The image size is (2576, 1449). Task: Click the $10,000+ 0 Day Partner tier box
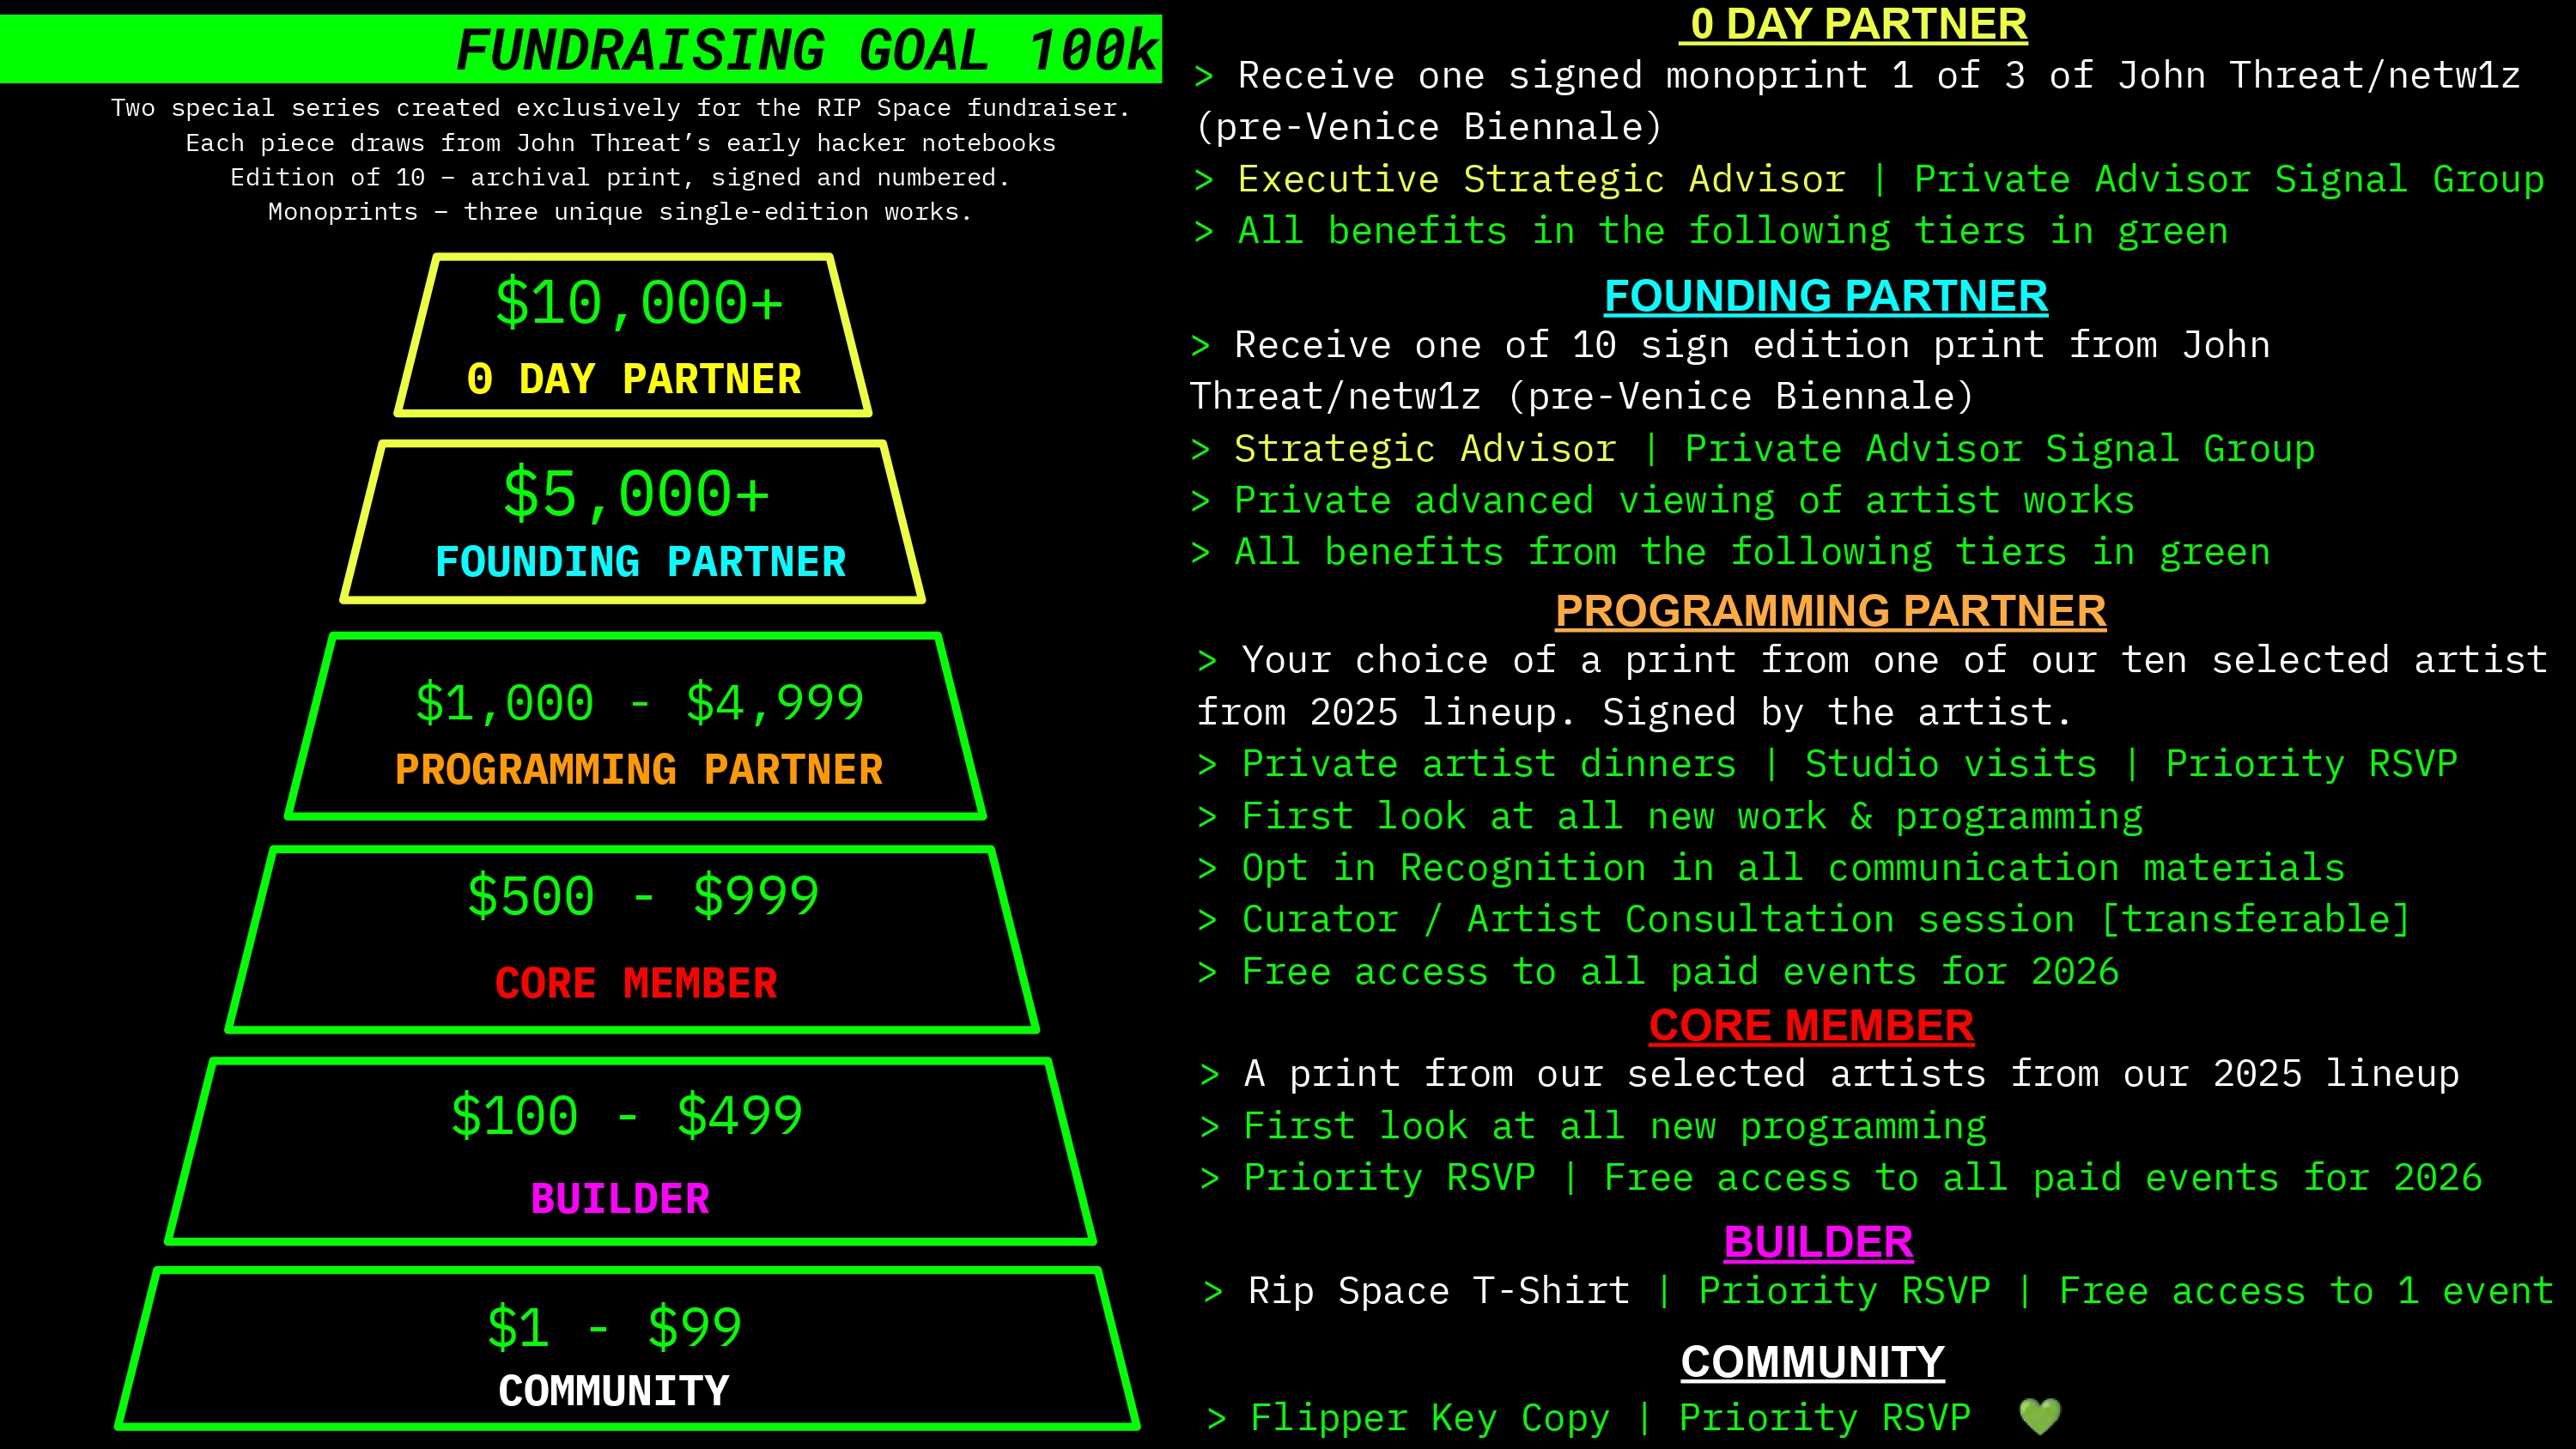(634, 335)
